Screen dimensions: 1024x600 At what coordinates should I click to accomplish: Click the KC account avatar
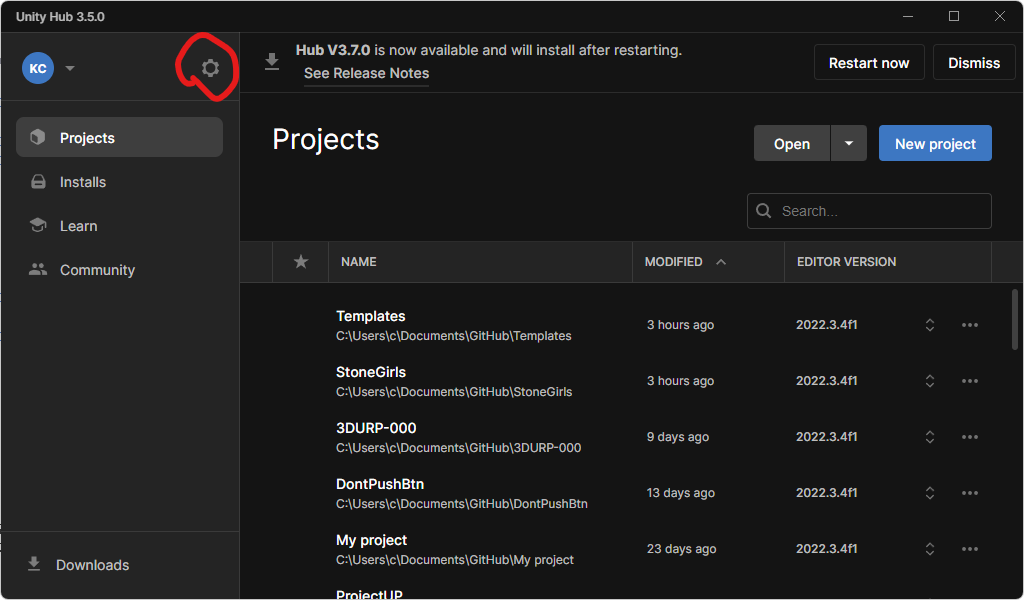point(38,68)
